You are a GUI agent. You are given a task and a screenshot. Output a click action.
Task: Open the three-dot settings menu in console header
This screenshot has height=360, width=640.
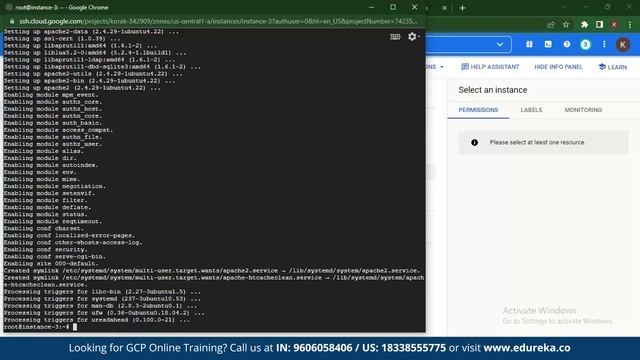[604, 44]
